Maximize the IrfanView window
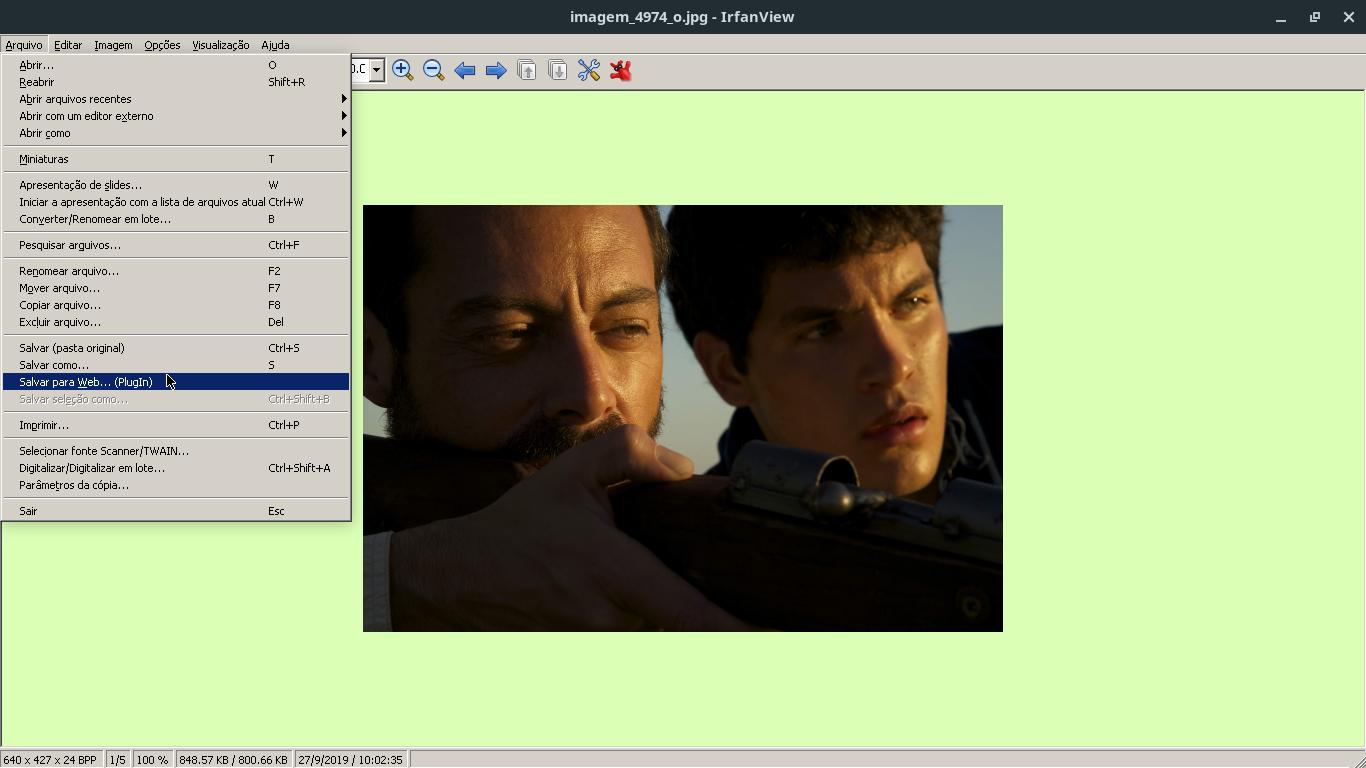Viewport: 1366px width, 768px height. pos(1315,17)
